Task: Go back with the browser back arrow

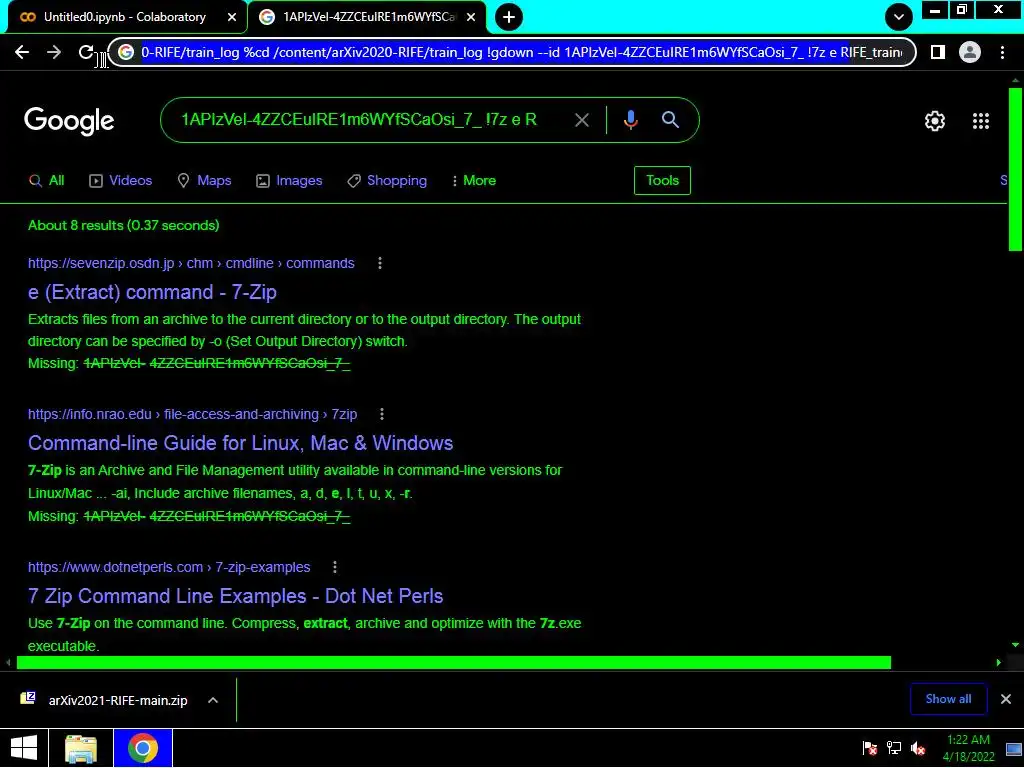Action: point(22,52)
